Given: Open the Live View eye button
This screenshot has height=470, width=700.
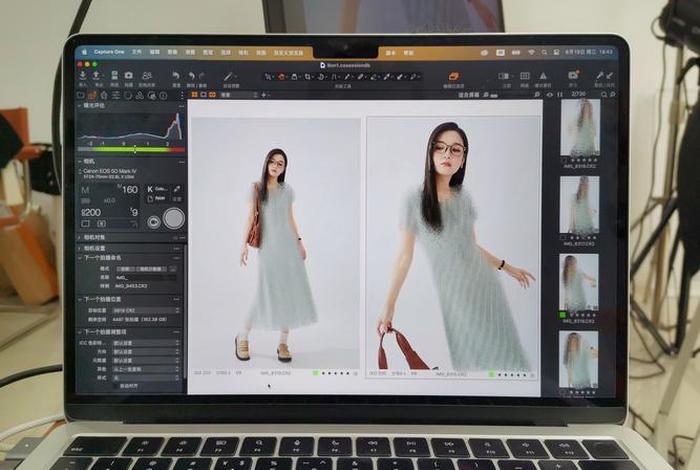Looking at the screenshot, I should 154,222.
